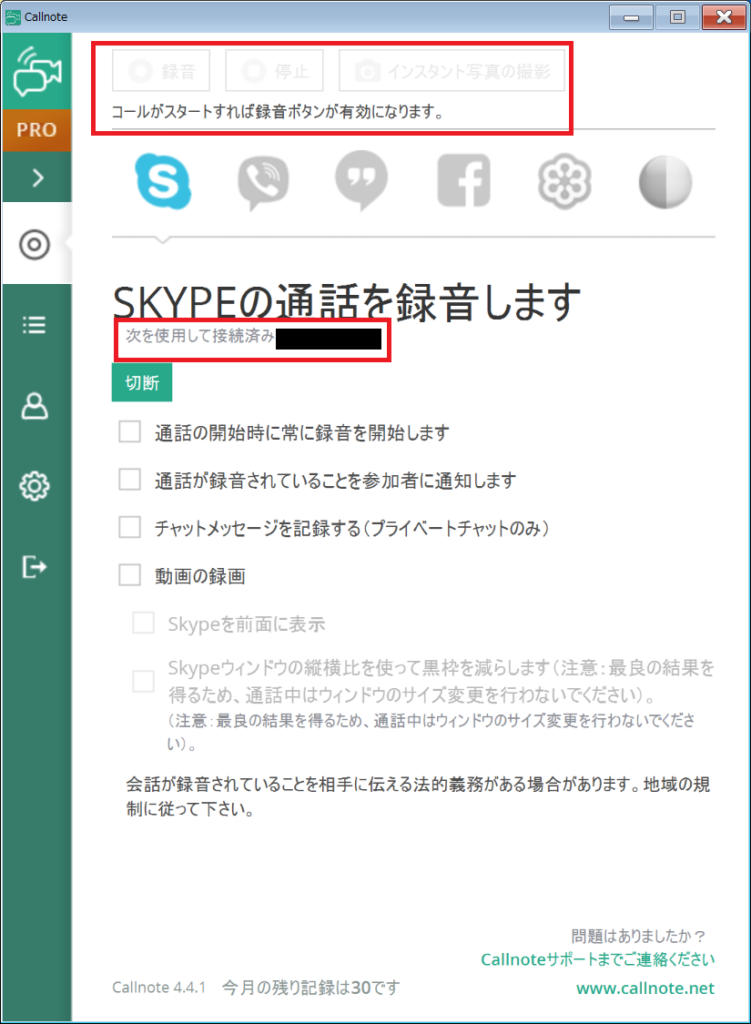Click the 停止 stop button
This screenshot has height=1024, width=751.
click(274, 71)
